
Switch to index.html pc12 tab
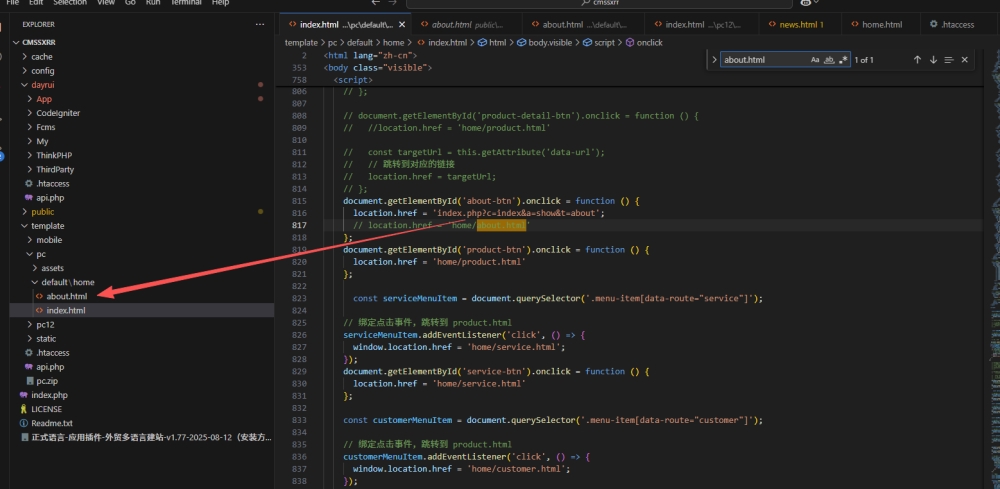tap(702, 25)
